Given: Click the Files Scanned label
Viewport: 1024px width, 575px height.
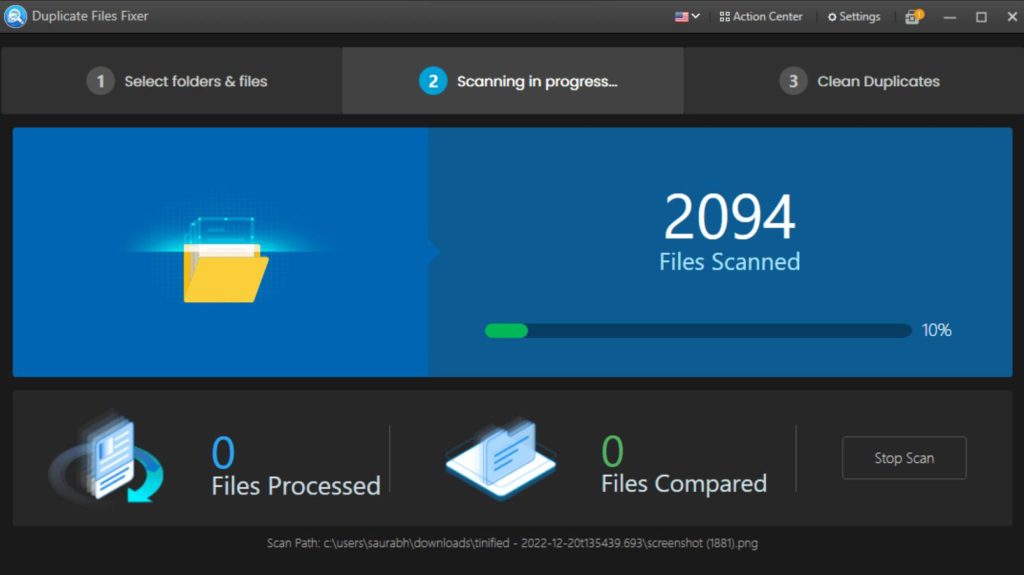Looking at the screenshot, I should [x=729, y=262].
